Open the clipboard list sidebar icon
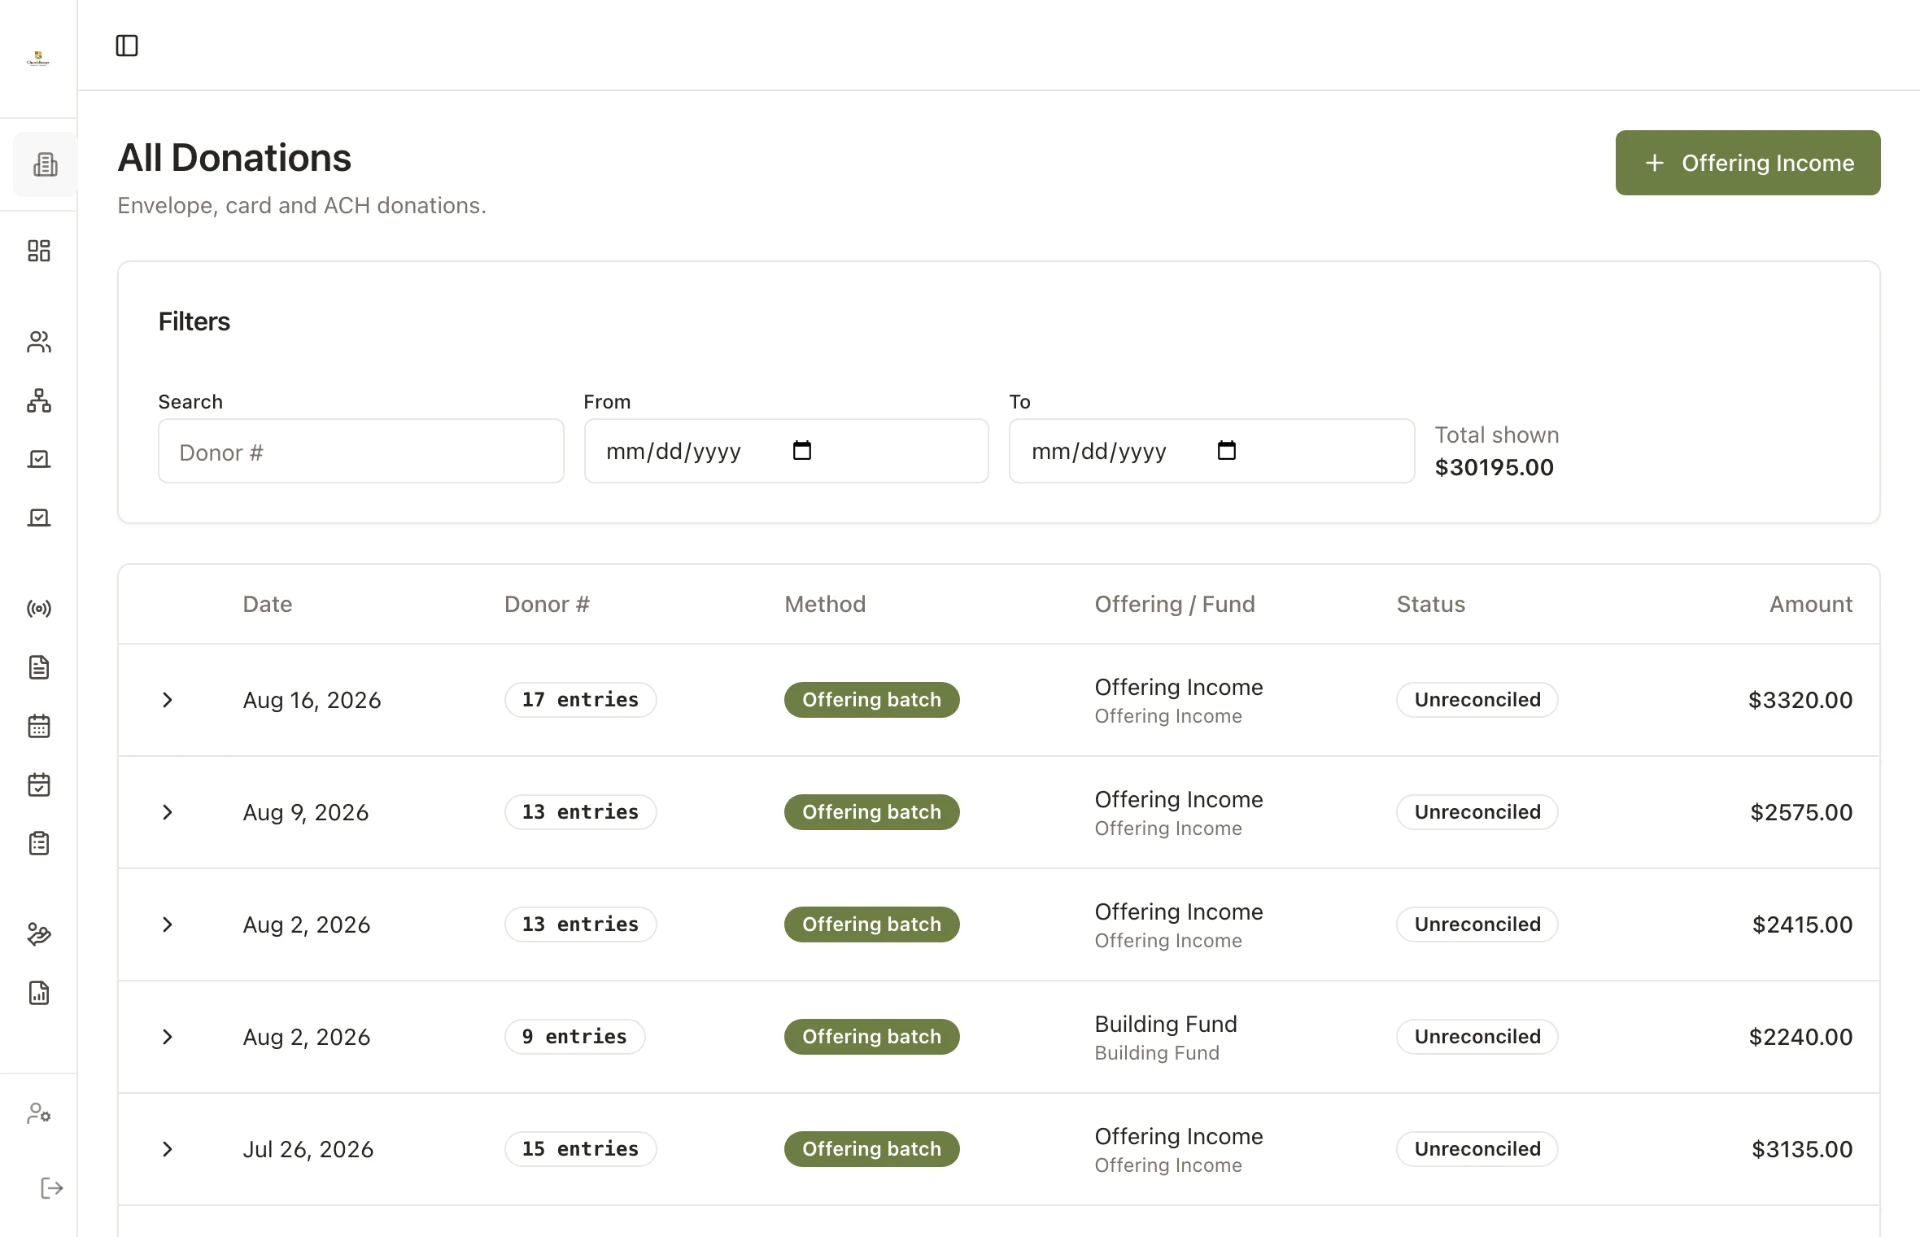This screenshot has width=1920, height=1237. (x=39, y=843)
